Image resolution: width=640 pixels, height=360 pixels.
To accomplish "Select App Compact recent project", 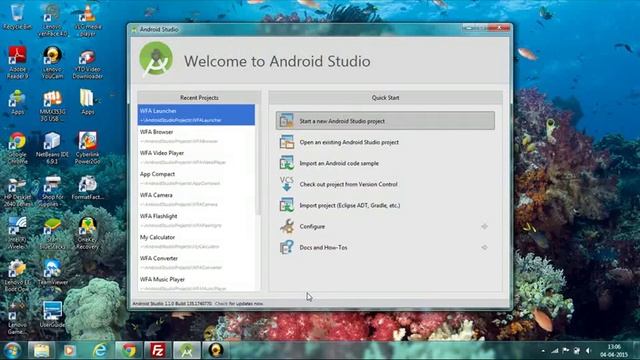I will click(x=196, y=178).
